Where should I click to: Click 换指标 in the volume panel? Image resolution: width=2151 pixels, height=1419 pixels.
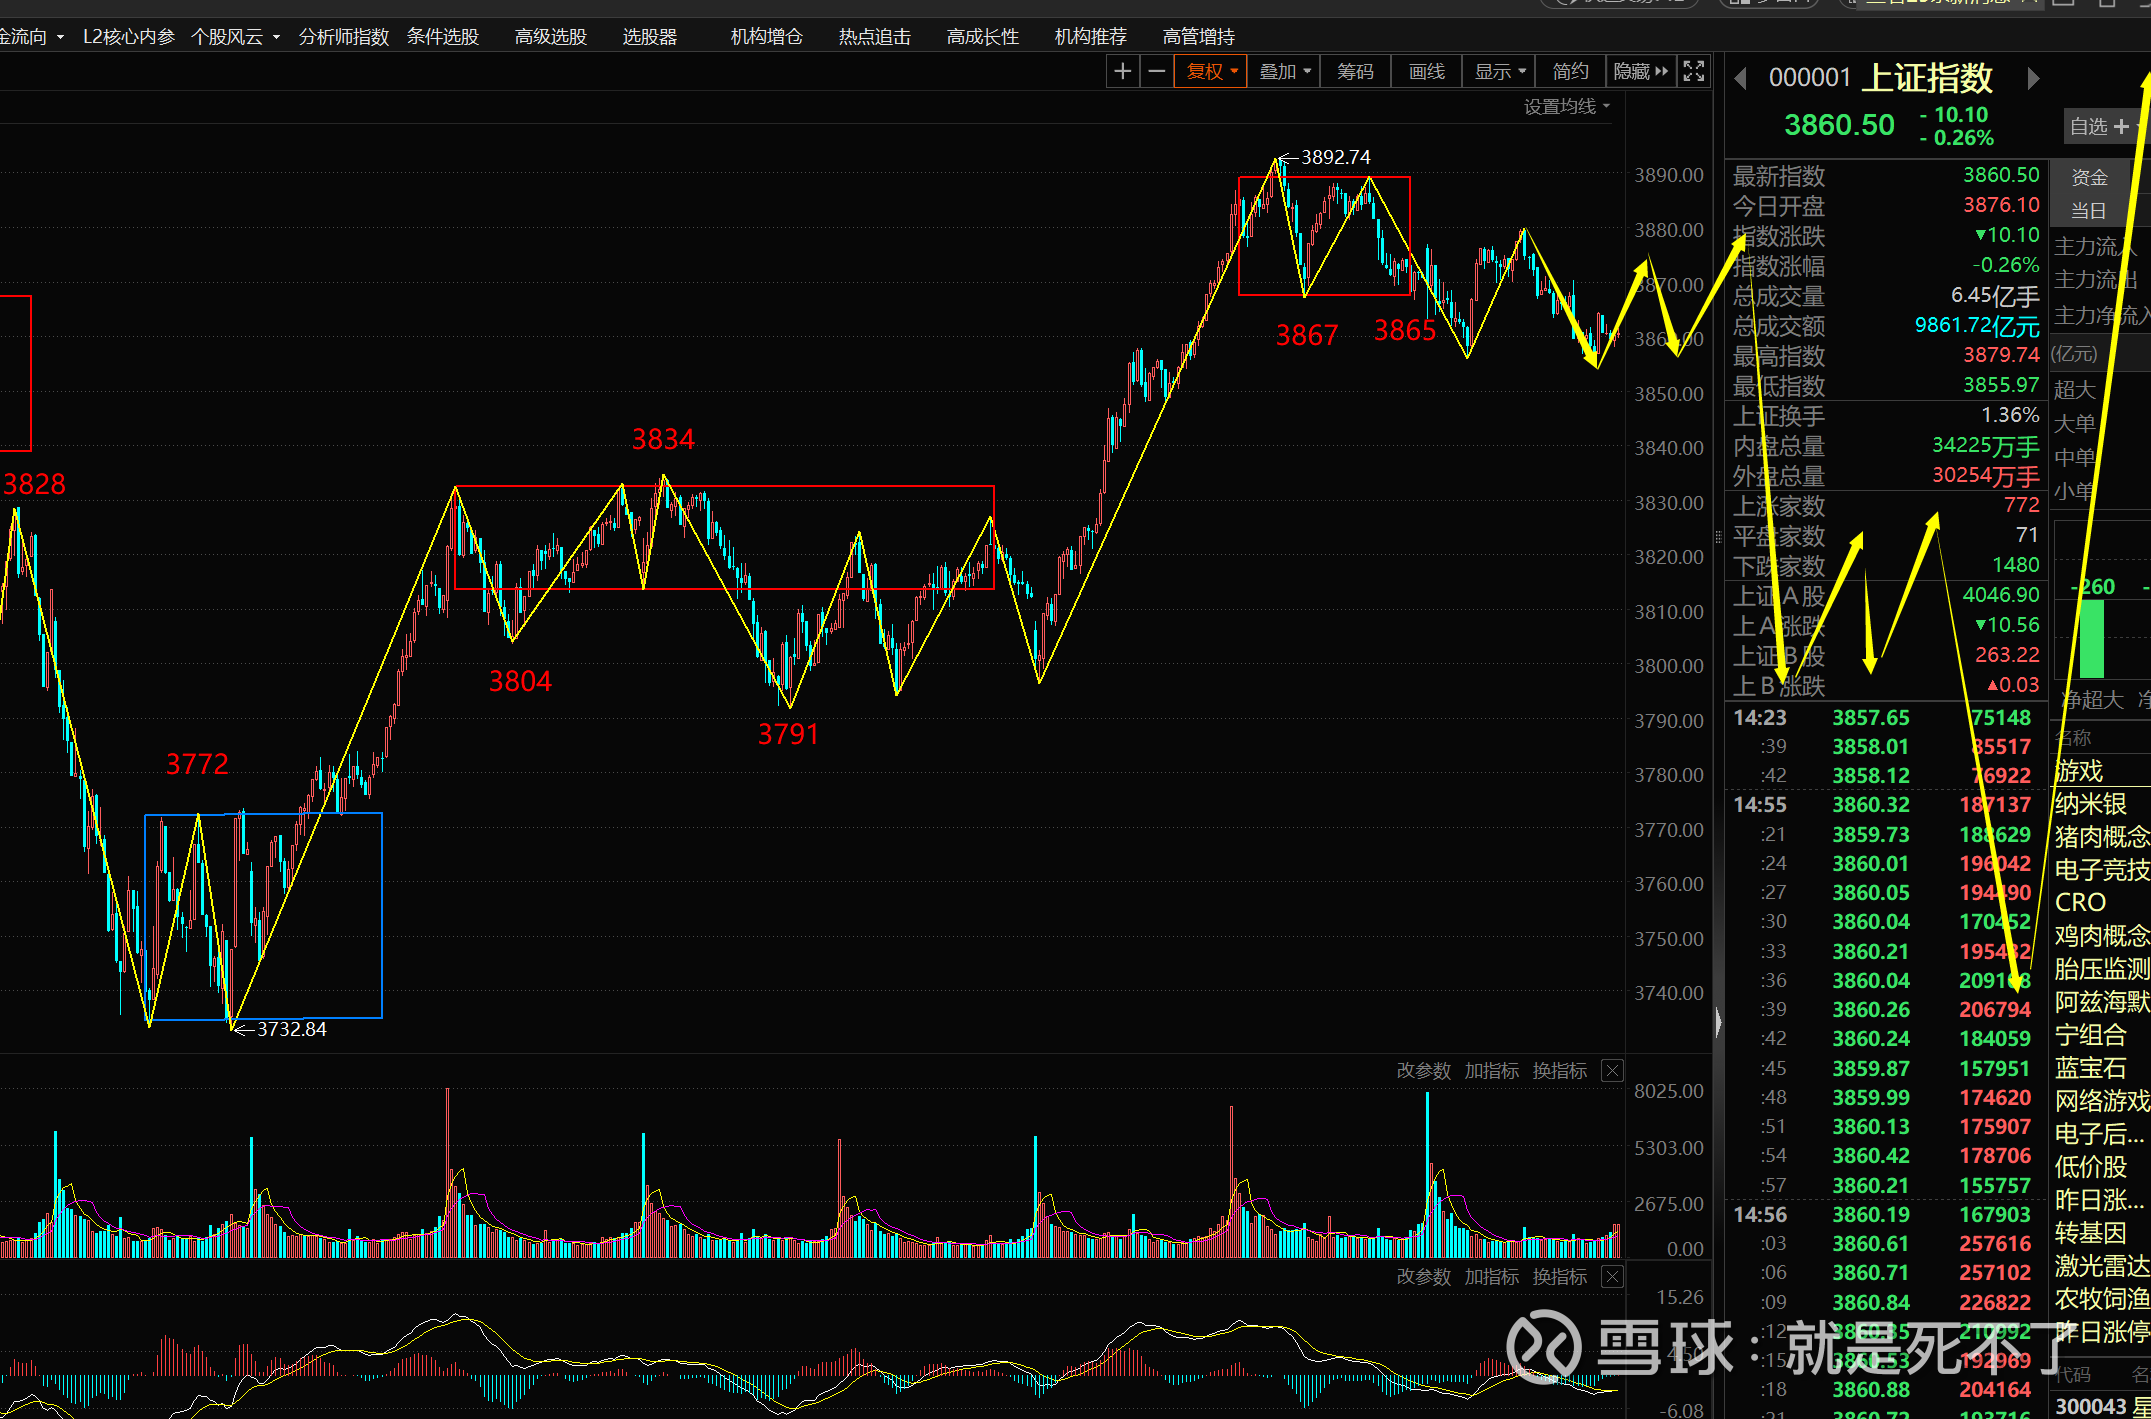pos(1559,1071)
